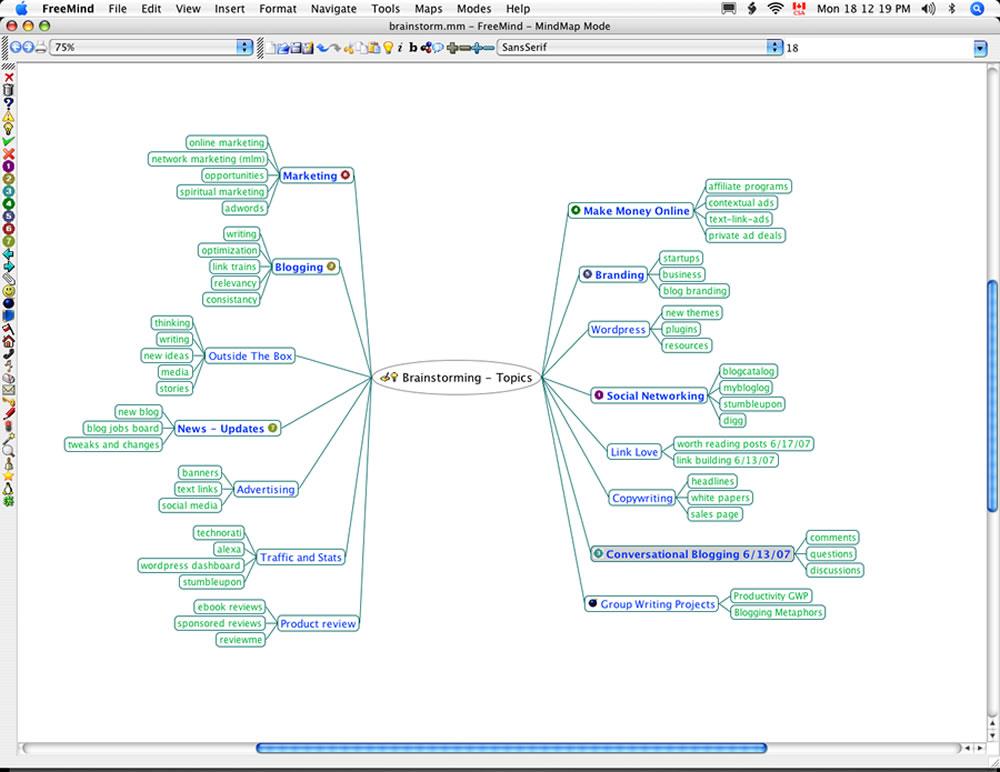Click the 'network marketing (mlm)' node

point(208,159)
